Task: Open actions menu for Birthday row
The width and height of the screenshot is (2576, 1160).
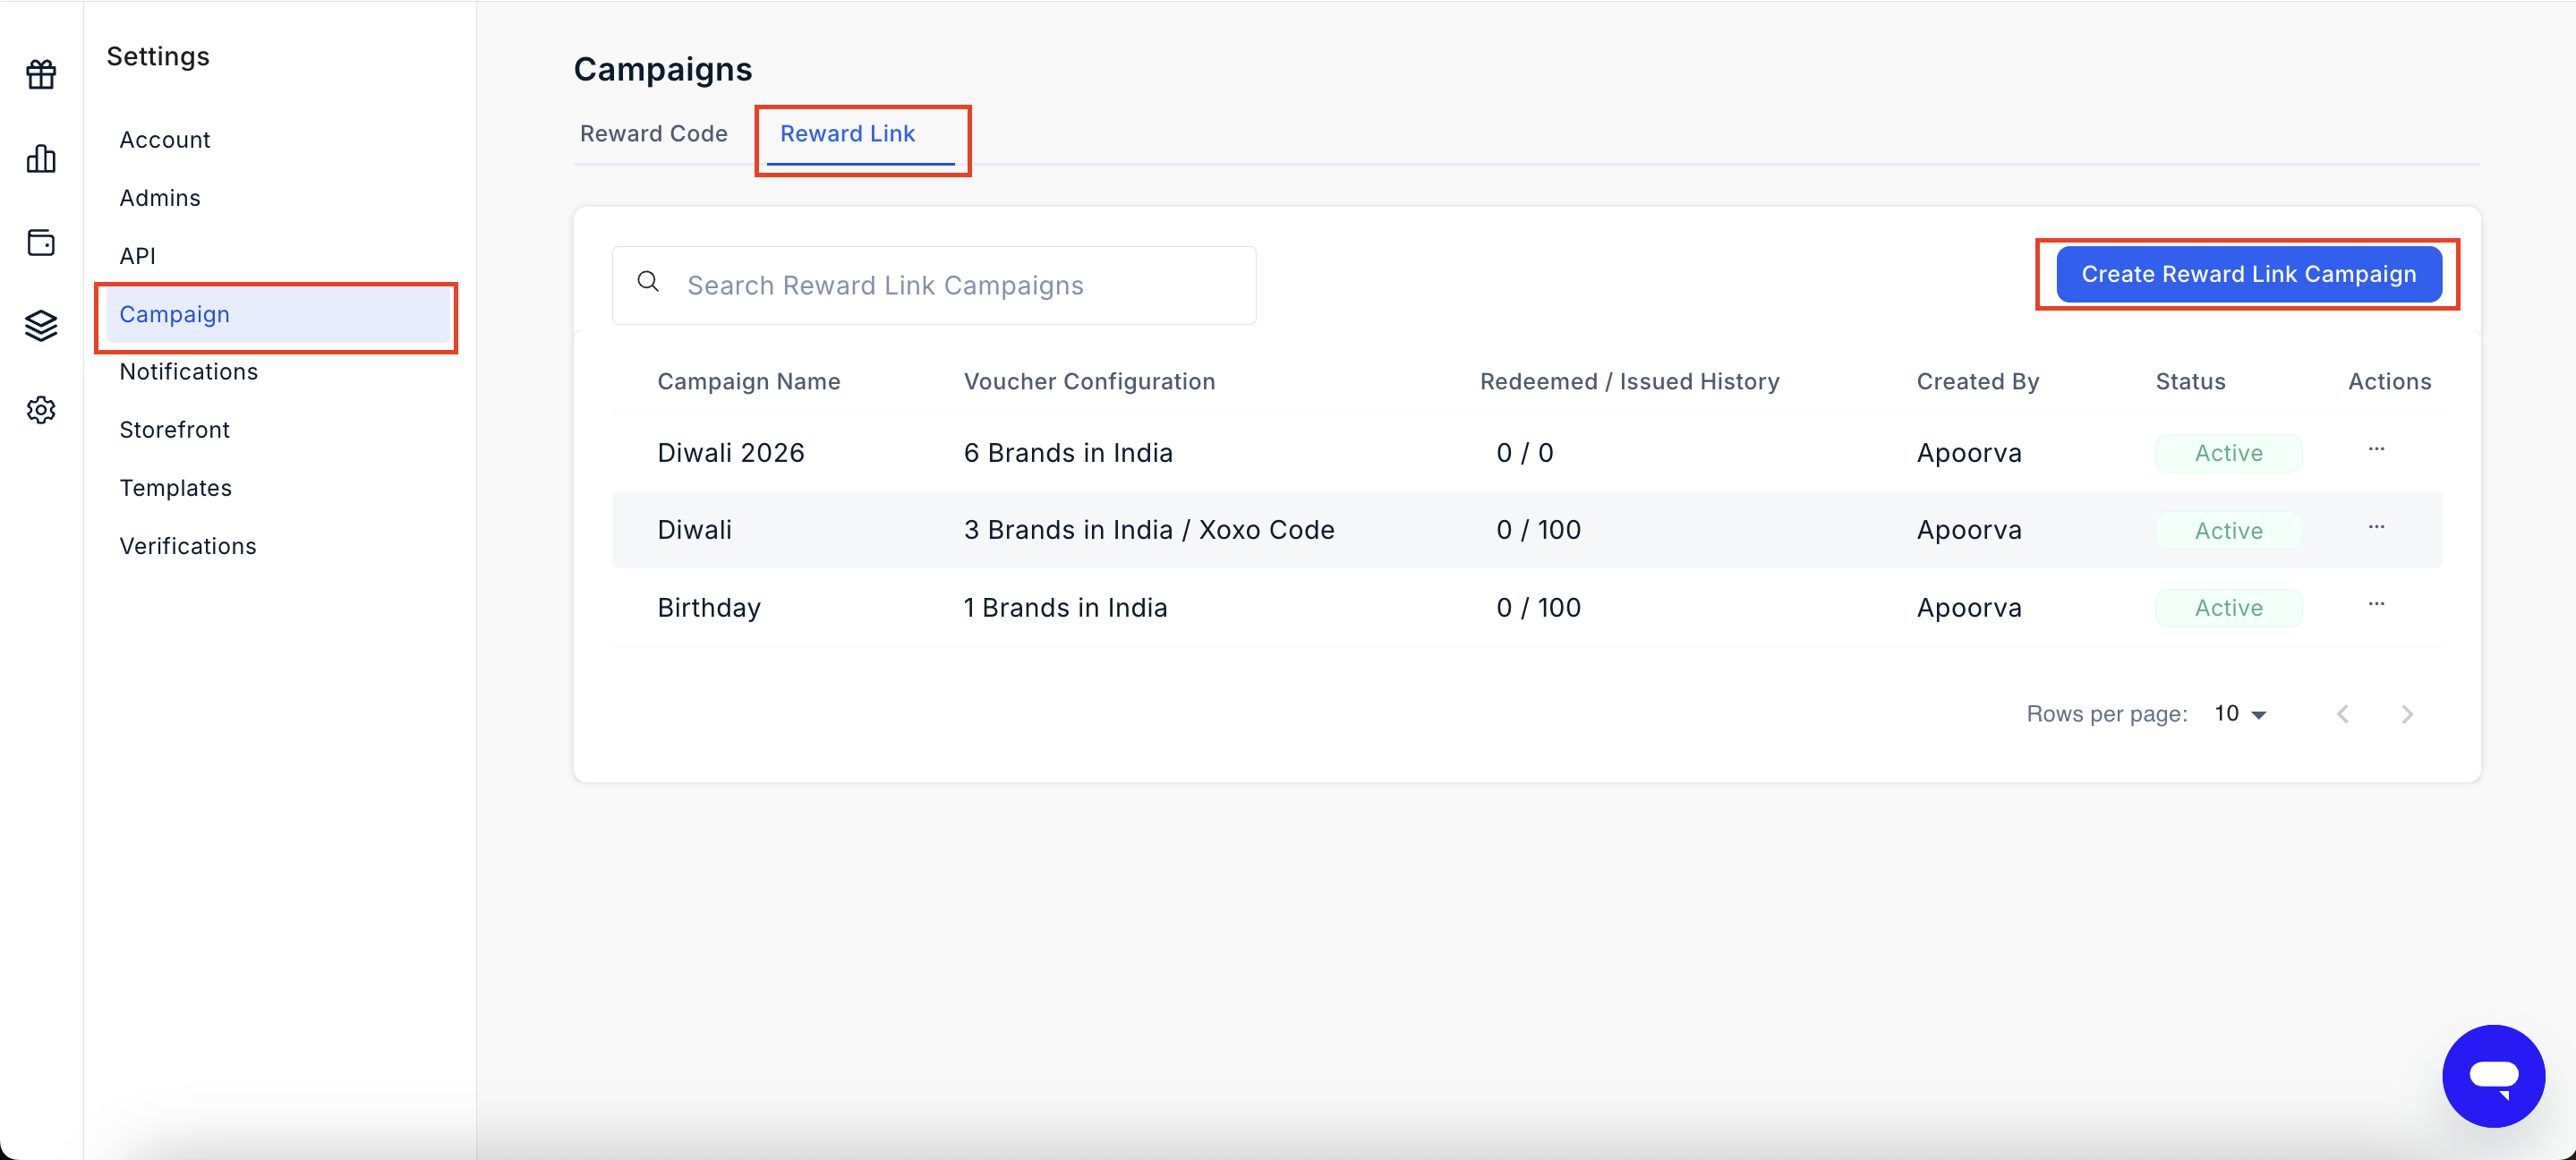Action: pyautogui.click(x=2376, y=604)
